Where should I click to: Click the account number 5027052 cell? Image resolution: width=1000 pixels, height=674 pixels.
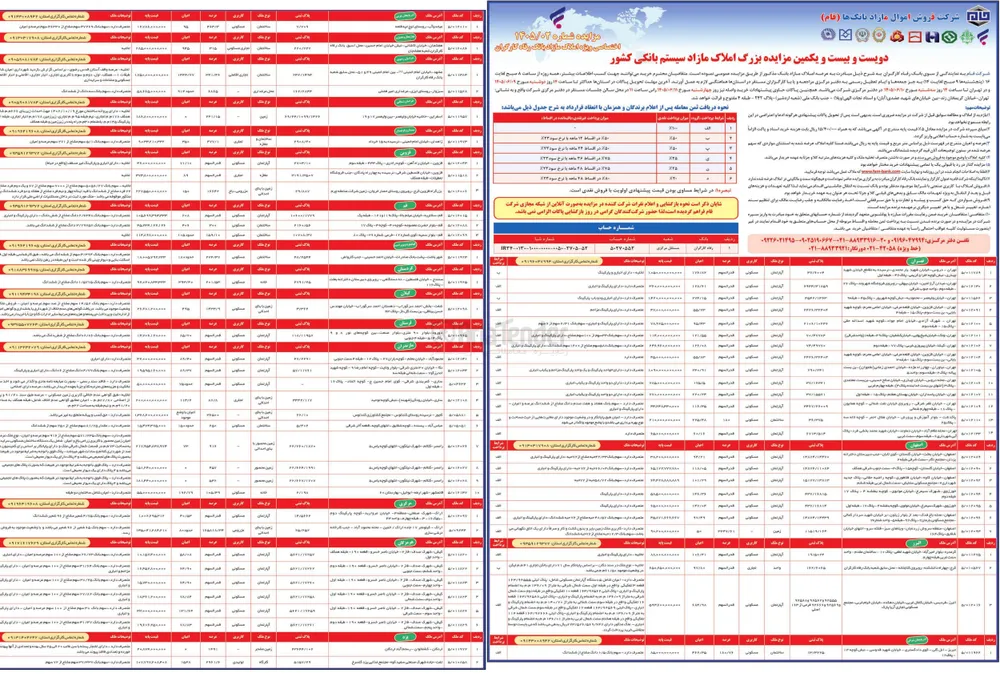tap(622, 248)
